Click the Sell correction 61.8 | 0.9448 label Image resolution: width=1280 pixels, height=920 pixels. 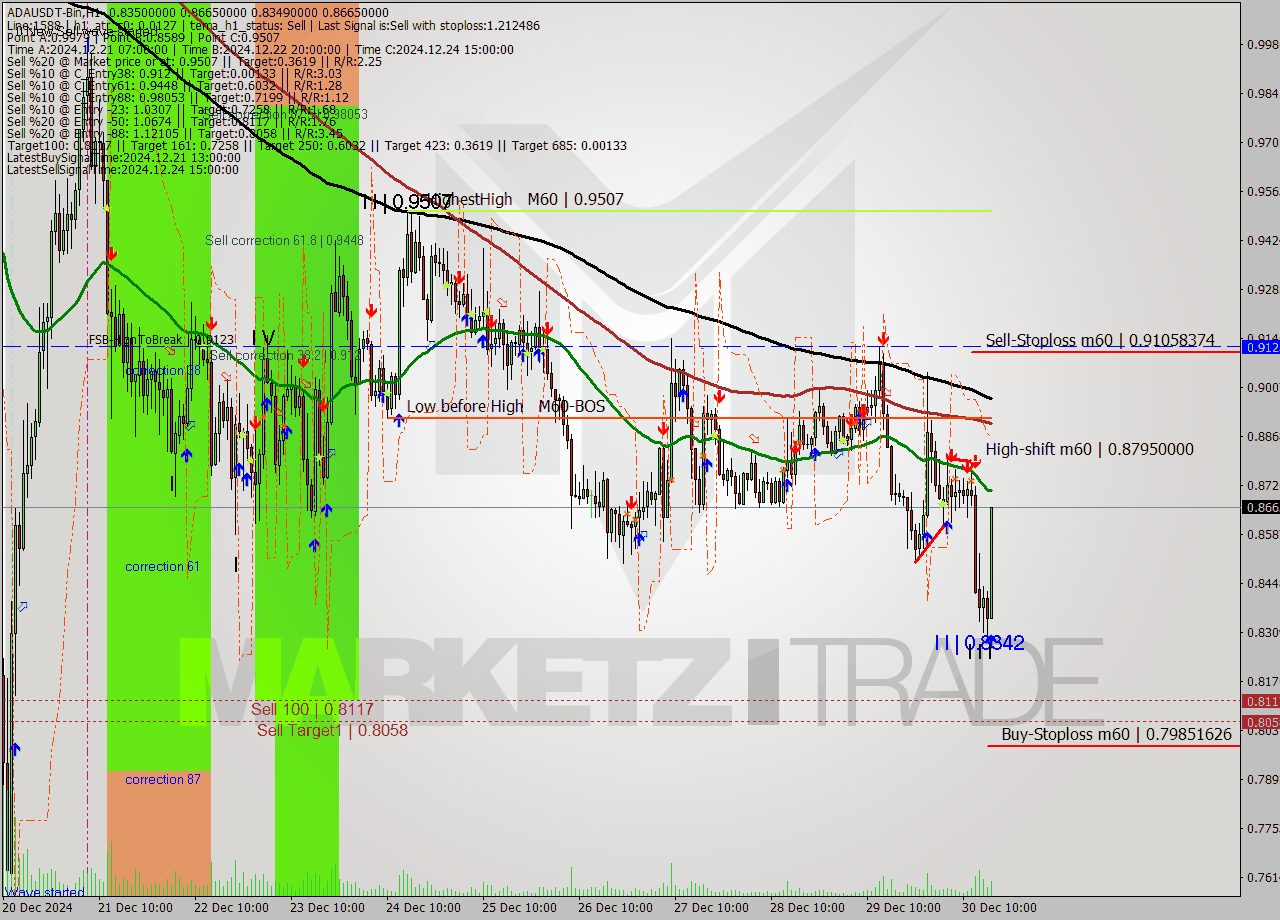[284, 240]
